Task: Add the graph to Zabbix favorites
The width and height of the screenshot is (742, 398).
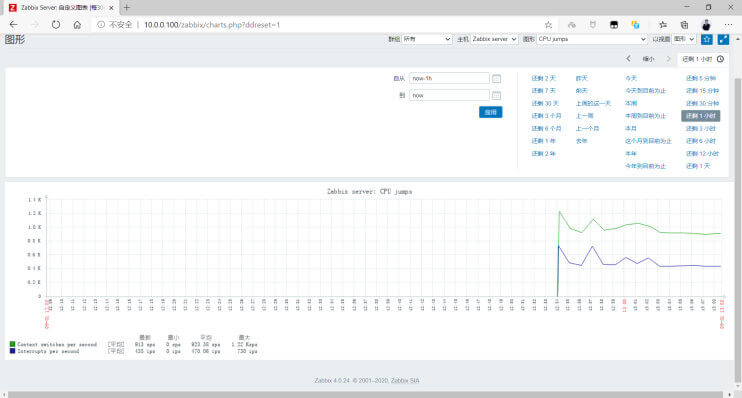Action: tap(707, 39)
